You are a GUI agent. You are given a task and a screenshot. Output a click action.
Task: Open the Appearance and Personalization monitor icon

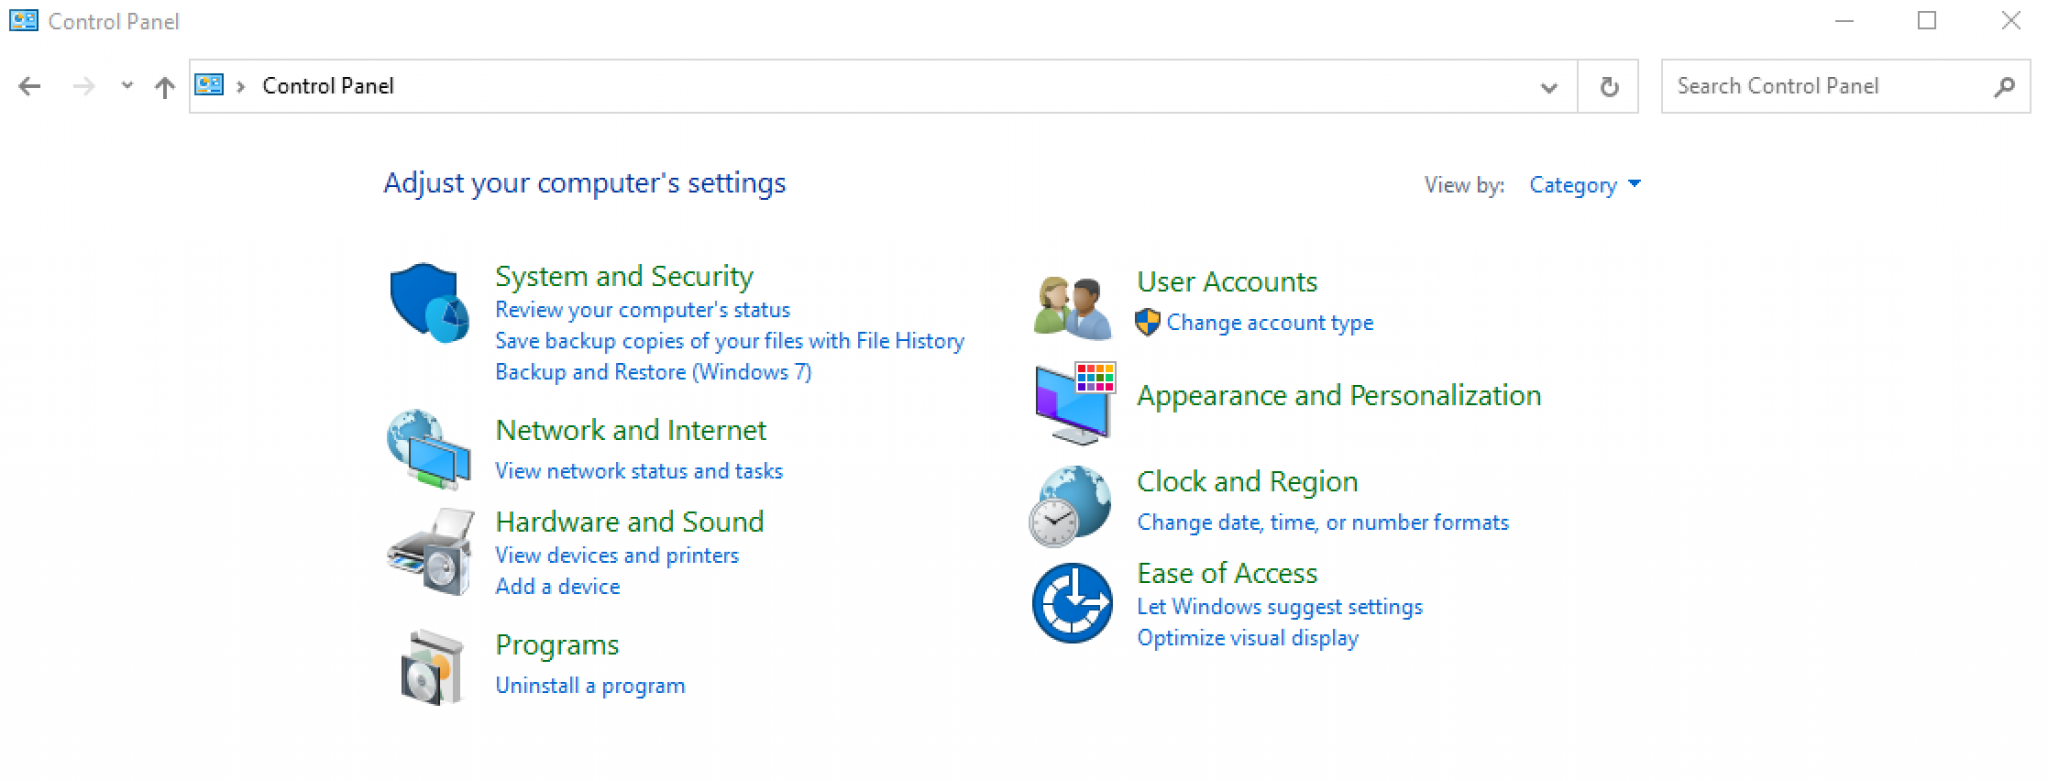[1075, 403]
